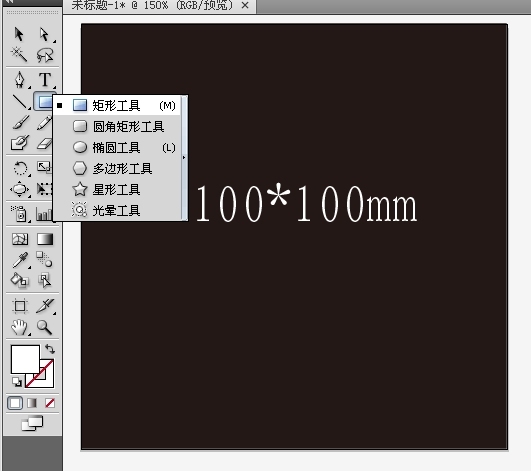Set fill to None mode button
The width and height of the screenshot is (531, 471).
50,403
